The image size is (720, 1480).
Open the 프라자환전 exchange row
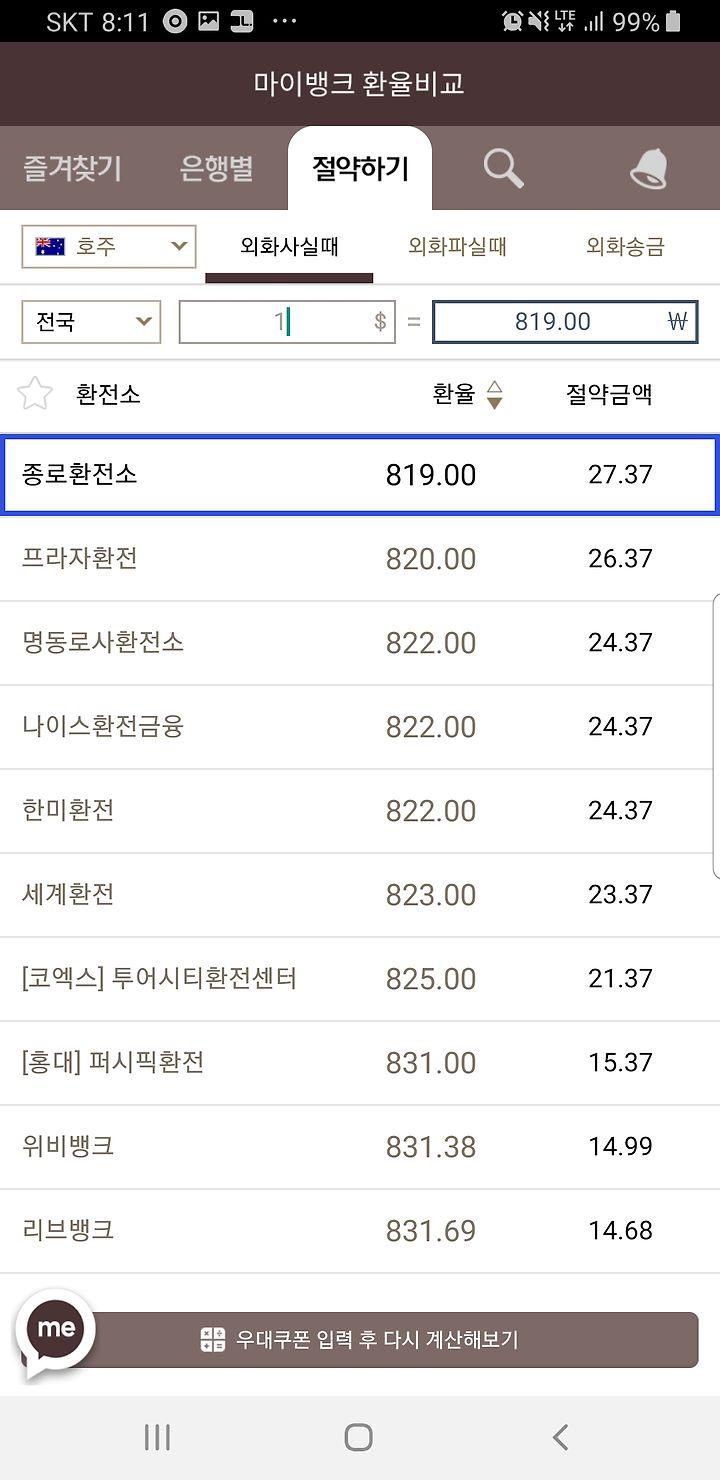click(360, 558)
